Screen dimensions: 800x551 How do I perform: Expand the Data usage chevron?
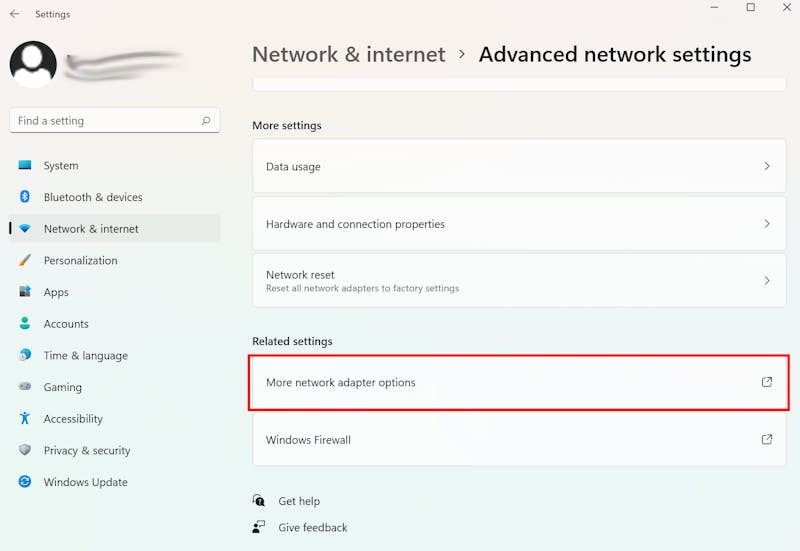pos(767,166)
